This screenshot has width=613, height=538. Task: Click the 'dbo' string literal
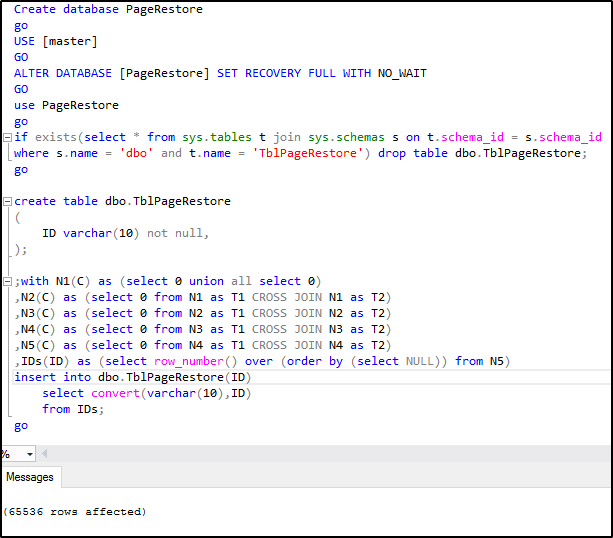point(136,153)
